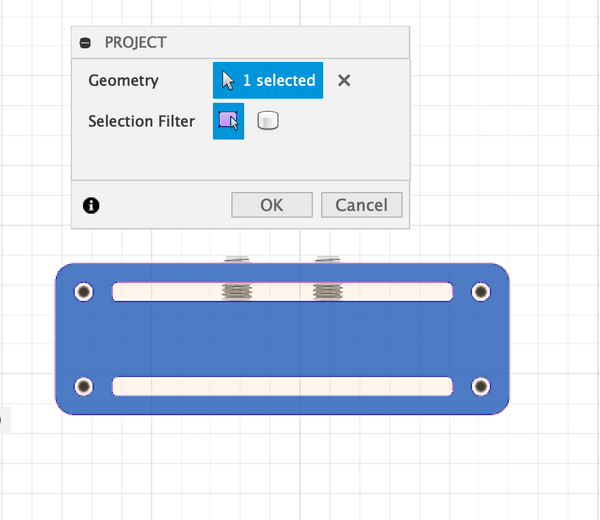
Task: Switch selection filter to Bodies icon
Action: coord(268,121)
